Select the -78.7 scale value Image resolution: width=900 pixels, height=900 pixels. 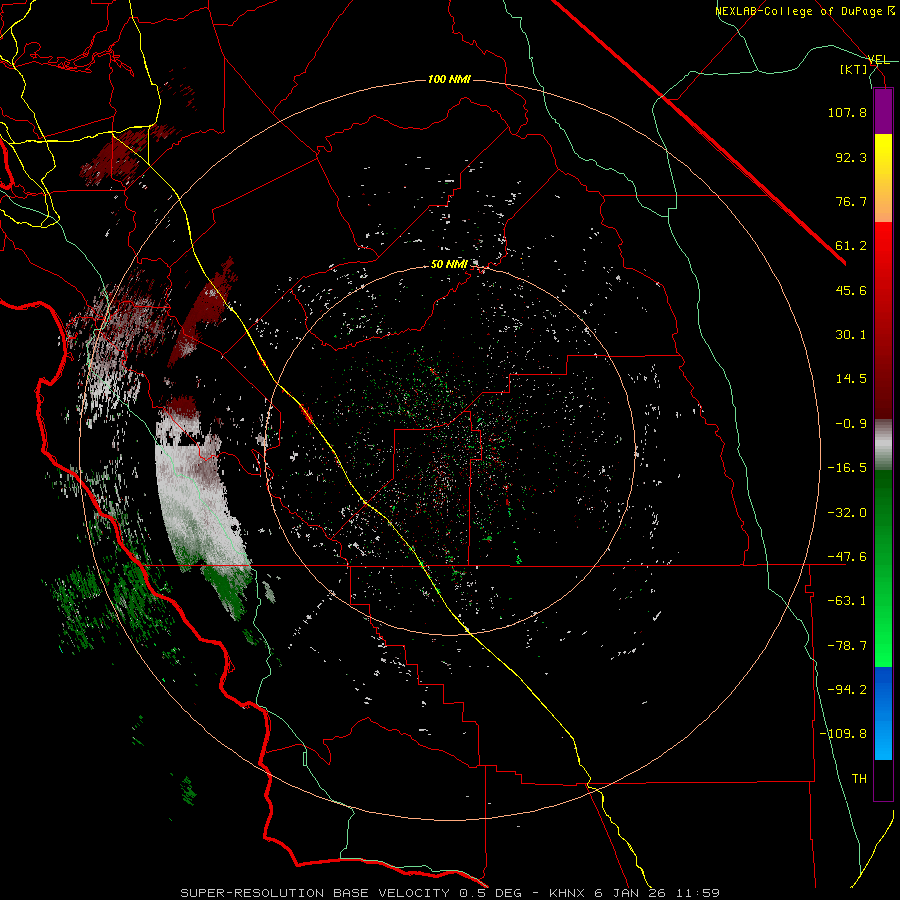[x=847, y=646]
